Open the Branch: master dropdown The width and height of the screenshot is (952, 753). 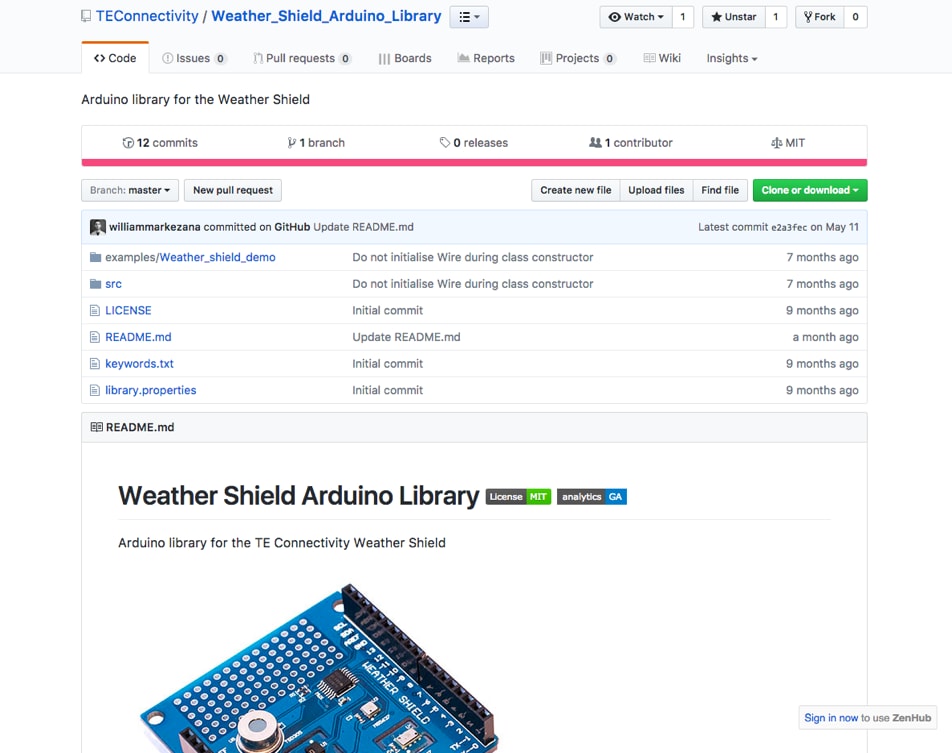coord(129,190)
